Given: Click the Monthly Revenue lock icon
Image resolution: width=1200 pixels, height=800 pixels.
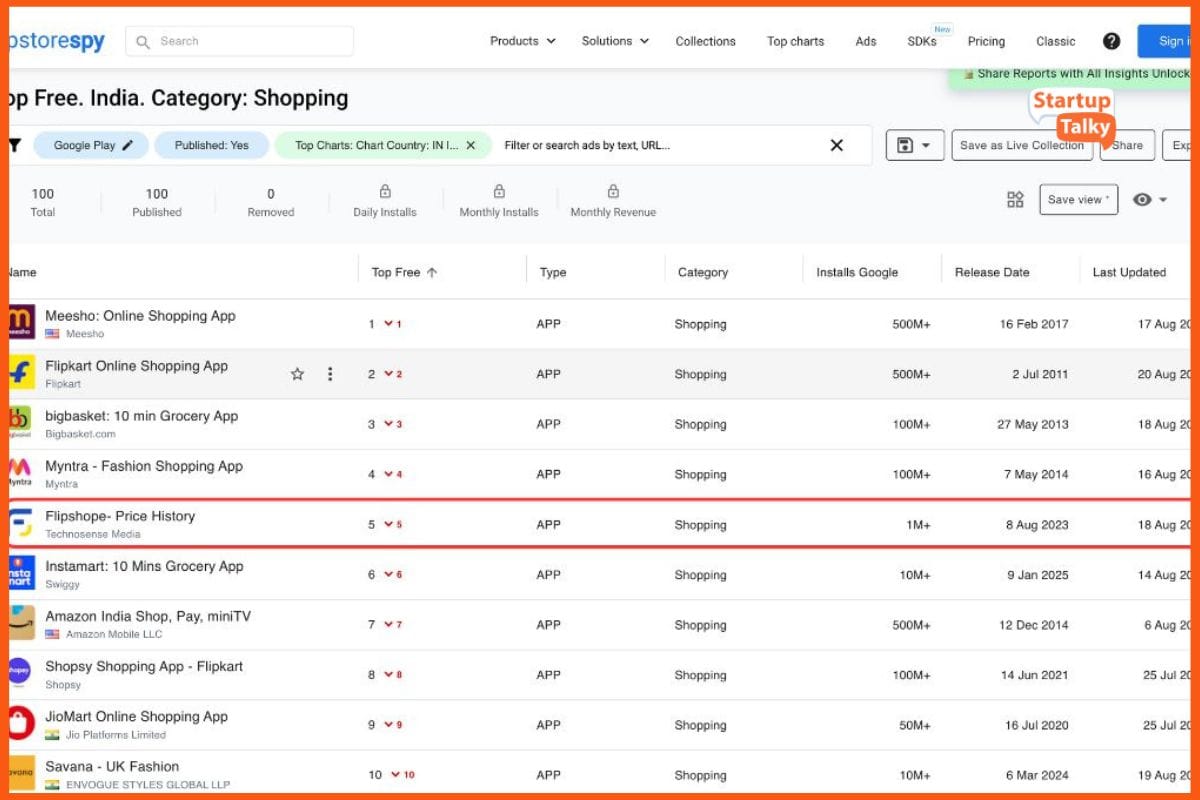Looking at the screenshot, I should [613, 192].
